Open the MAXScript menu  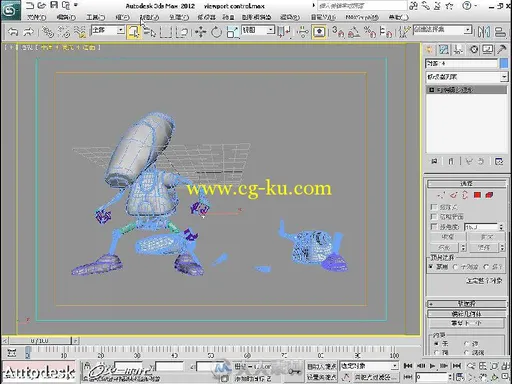362,17
